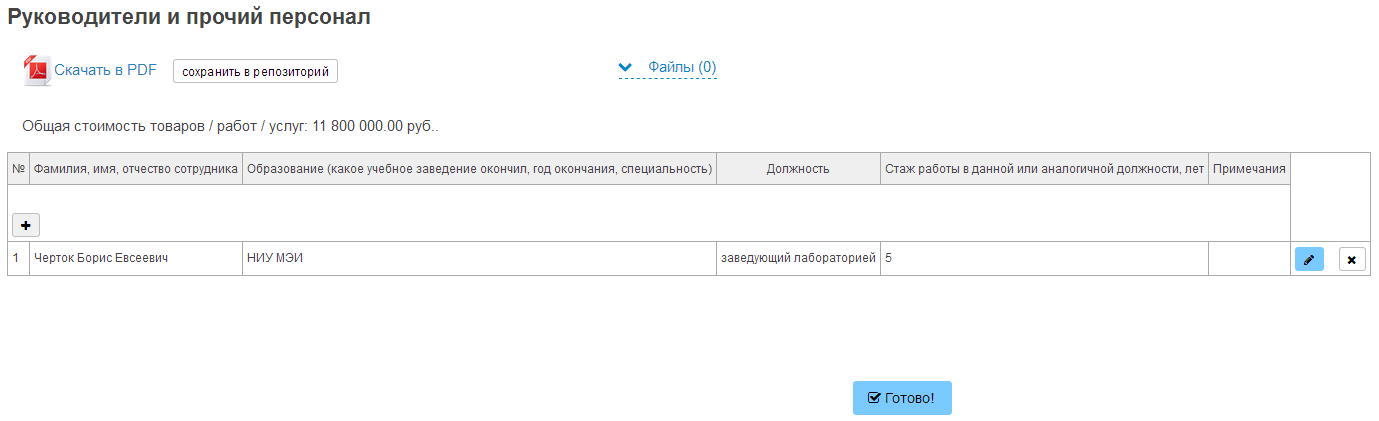Click the 'НИУ МЭИ' education cell
The width and height of the screenshot is (1379, 421).
click(x=275, y=259)
